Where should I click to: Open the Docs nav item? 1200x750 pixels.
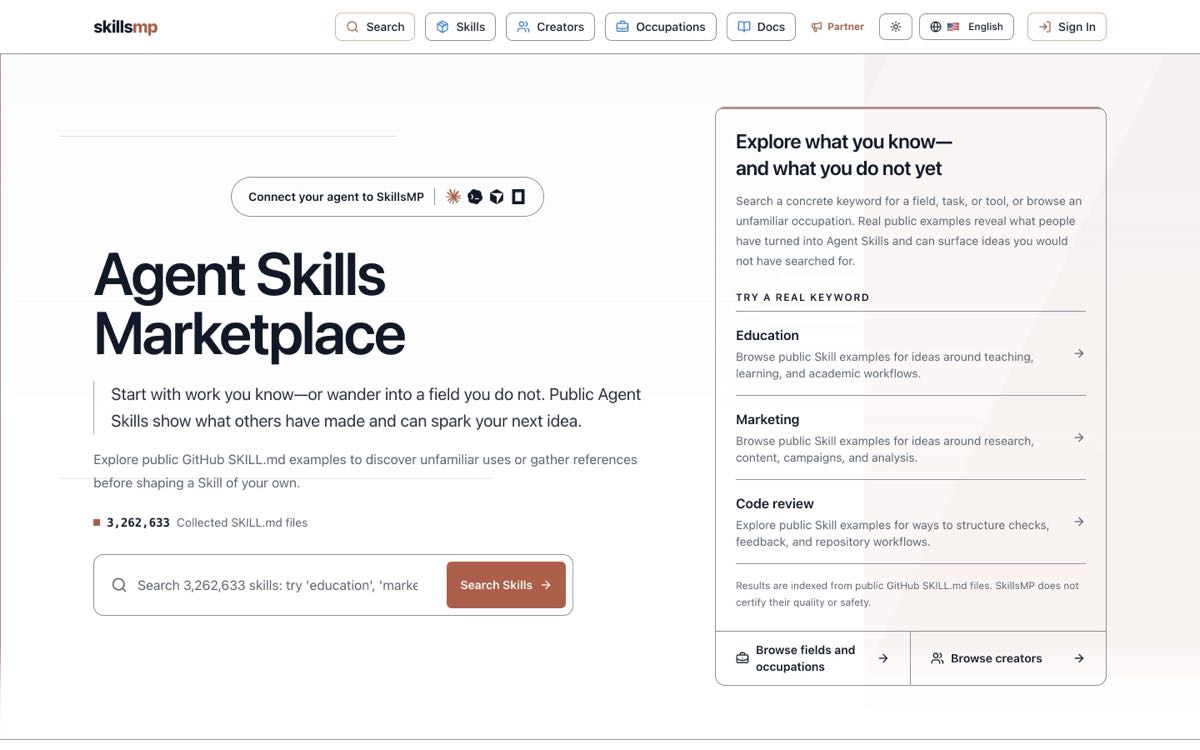click(x=761, y=27)
